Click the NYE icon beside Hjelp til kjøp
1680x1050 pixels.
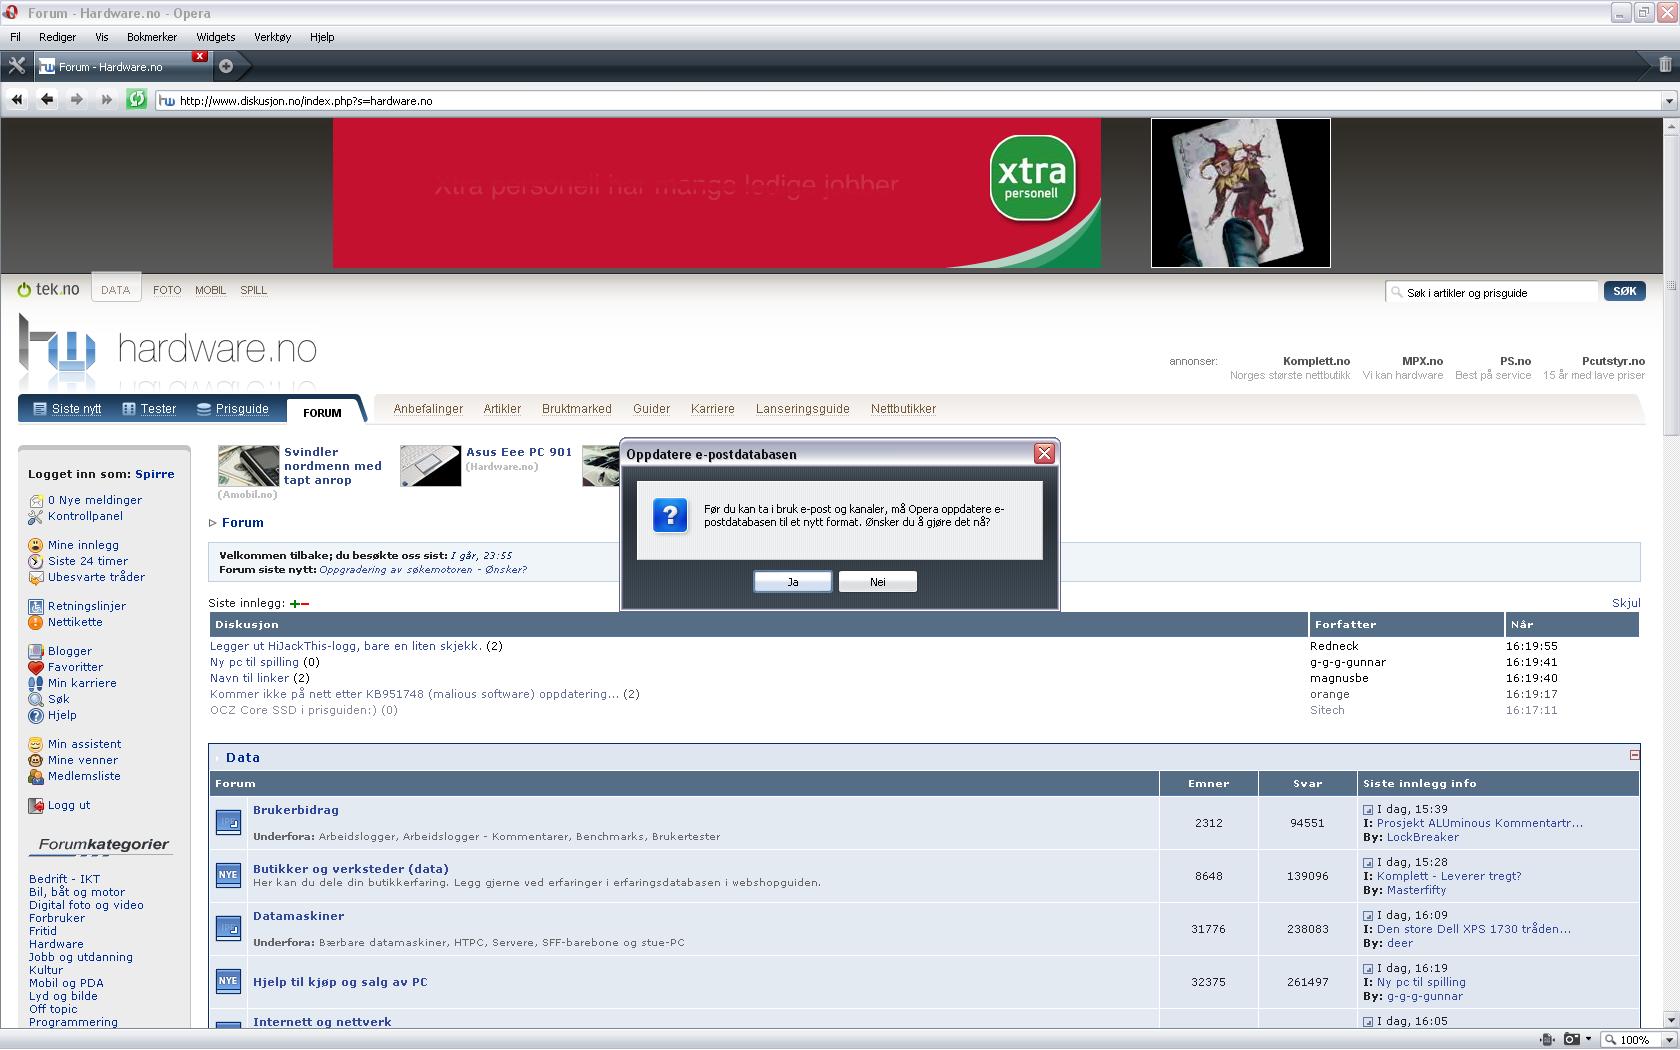pyautogui.click(x=229, y=981)
